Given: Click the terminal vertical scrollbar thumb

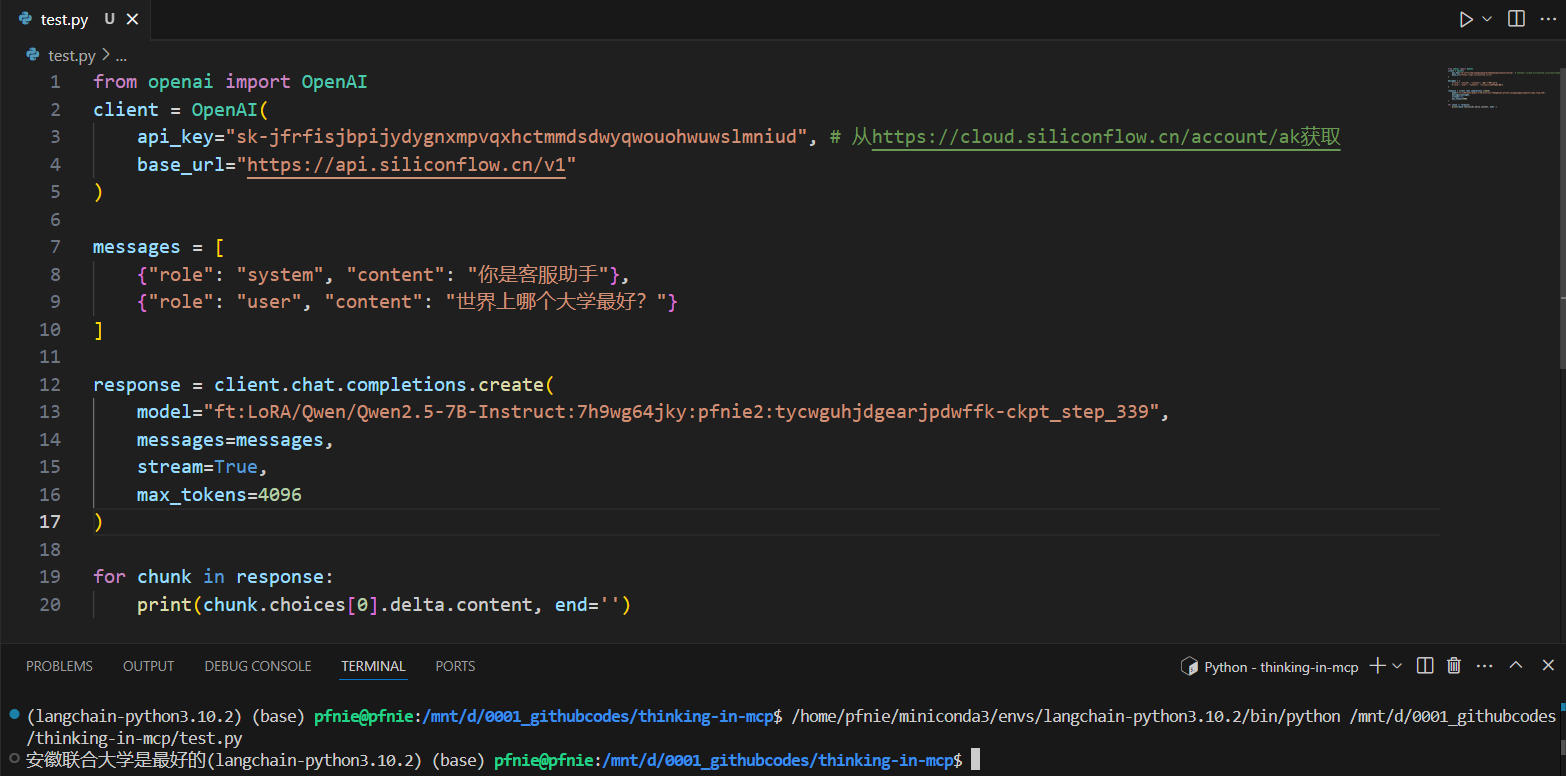Looking at the screenshot, I should 1561,748.
